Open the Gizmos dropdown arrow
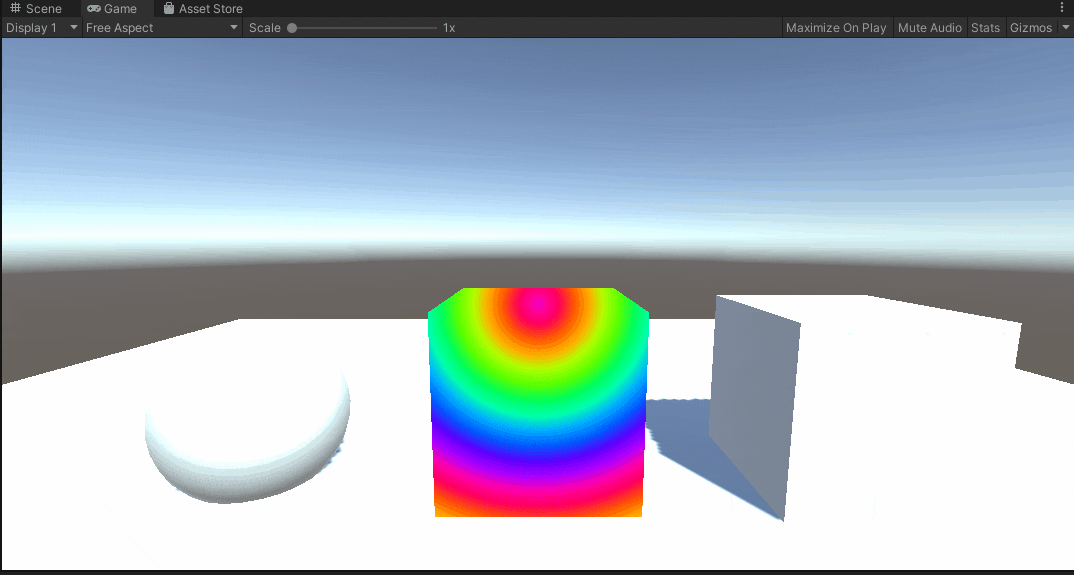1074x575 pixels. coord(1065,28)
